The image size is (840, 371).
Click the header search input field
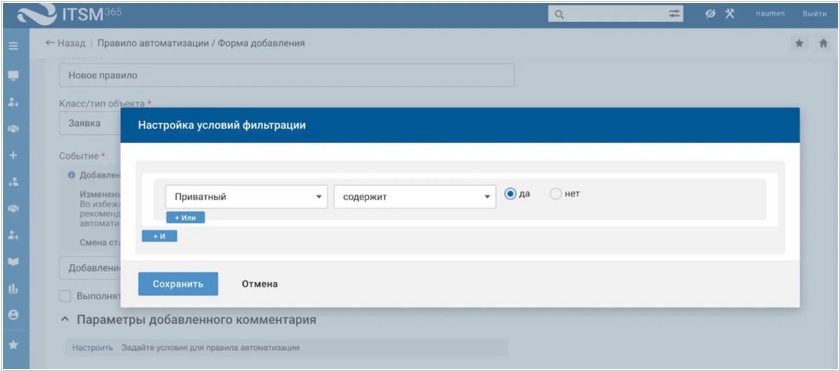(616, 14)
